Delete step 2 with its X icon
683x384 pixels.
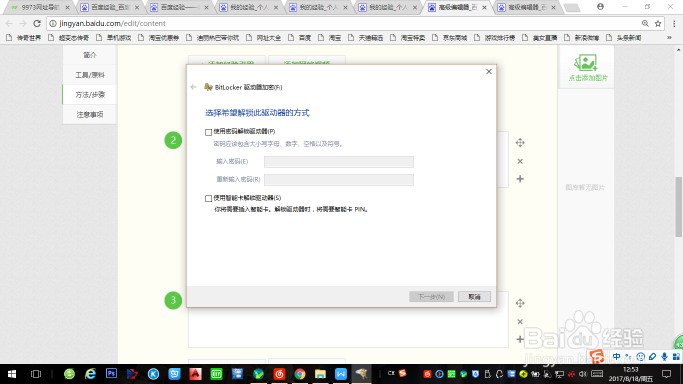(520, 162)
